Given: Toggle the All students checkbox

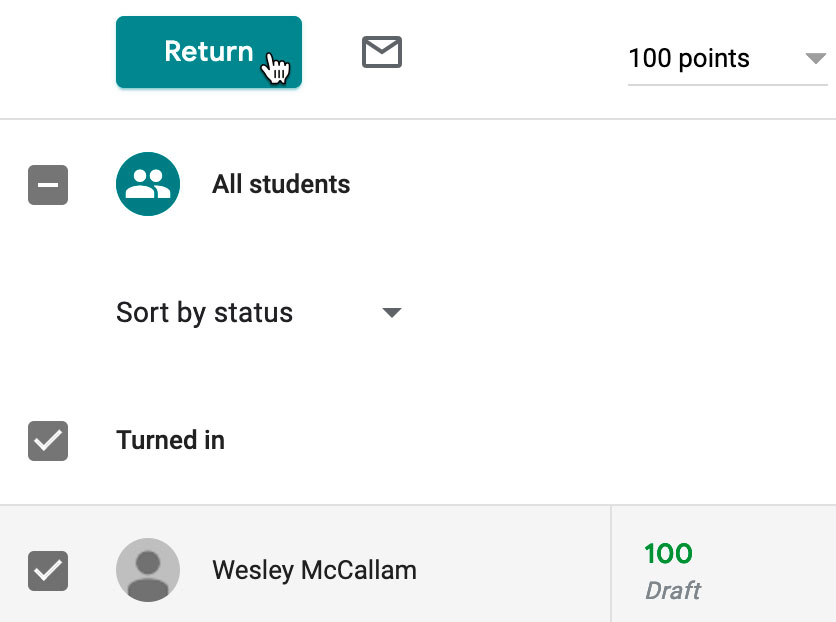Looking at the screenshot, I should point(48,185).
